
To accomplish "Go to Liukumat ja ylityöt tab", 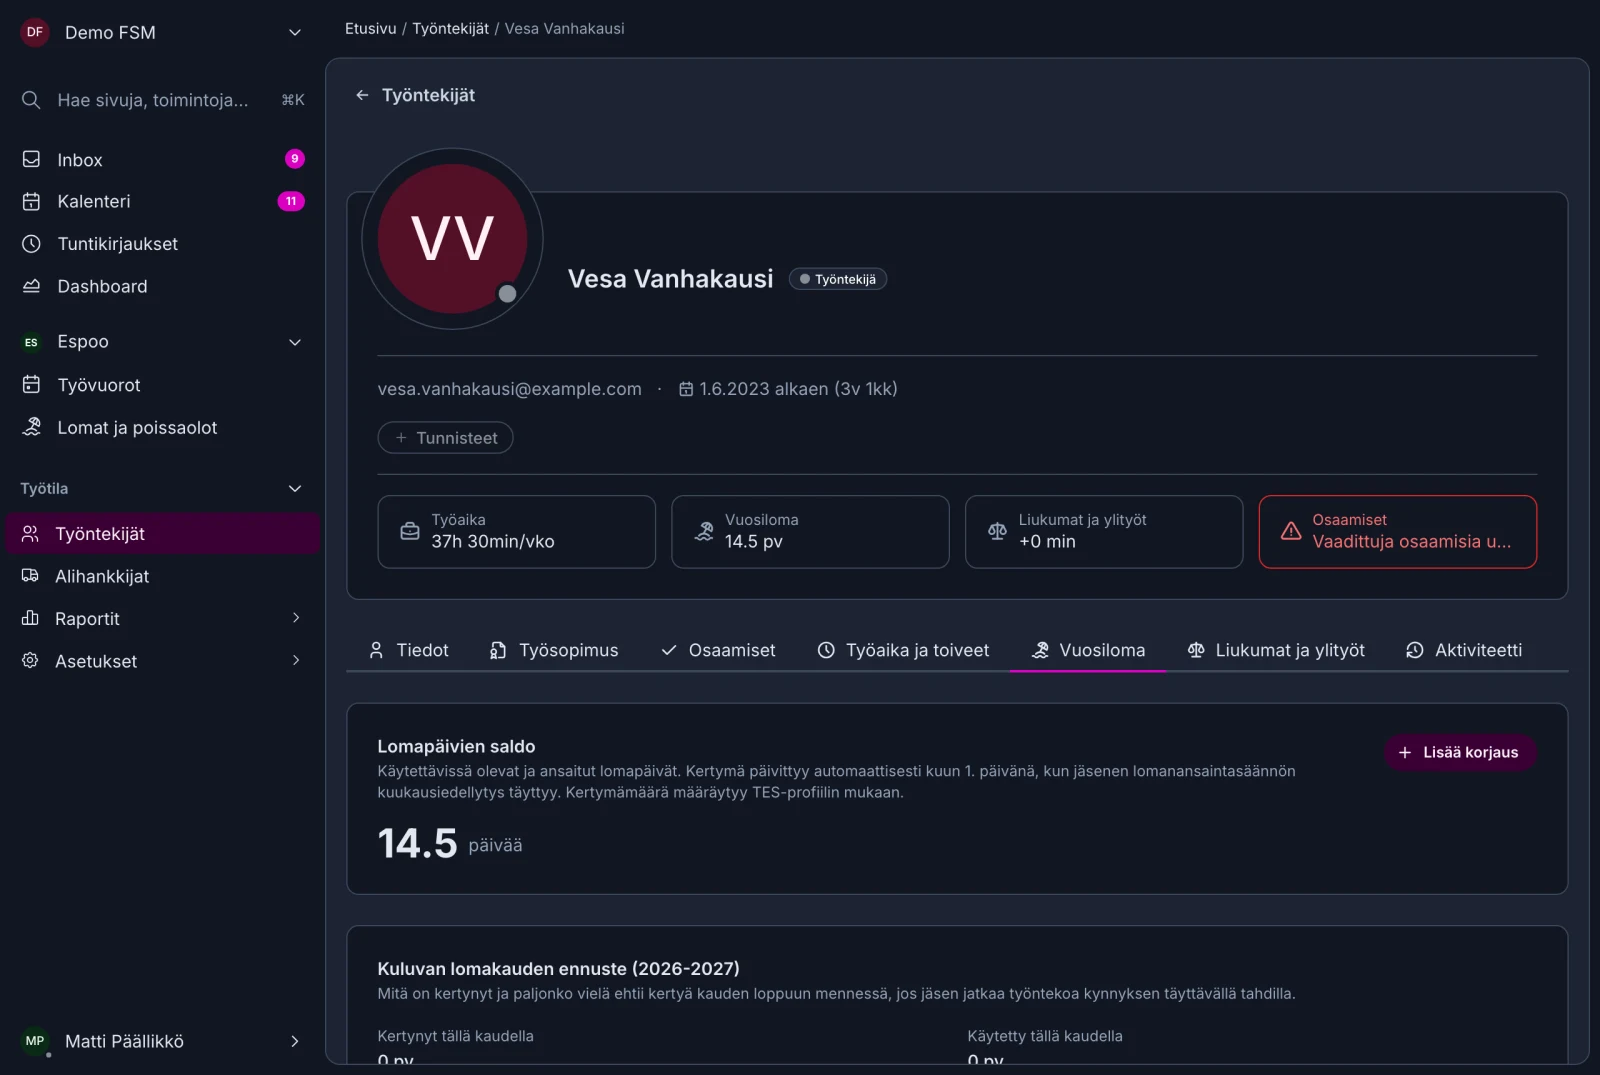I will coord(1276,650).
